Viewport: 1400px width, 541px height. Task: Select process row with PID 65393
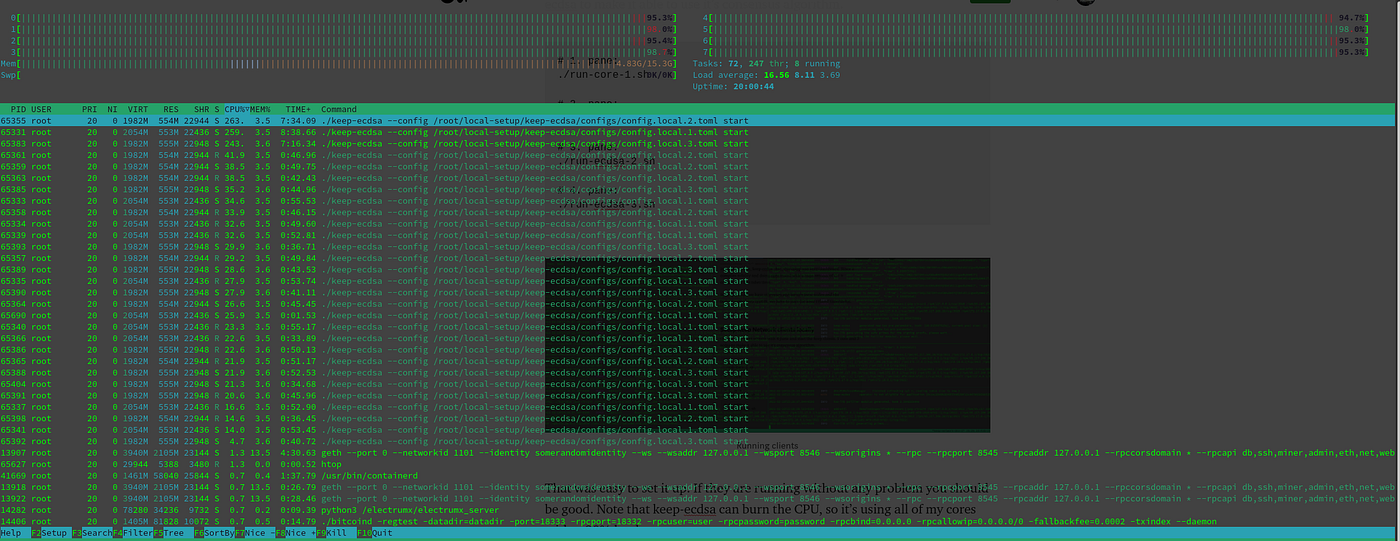pyautogui.click(x=700, y=246)
